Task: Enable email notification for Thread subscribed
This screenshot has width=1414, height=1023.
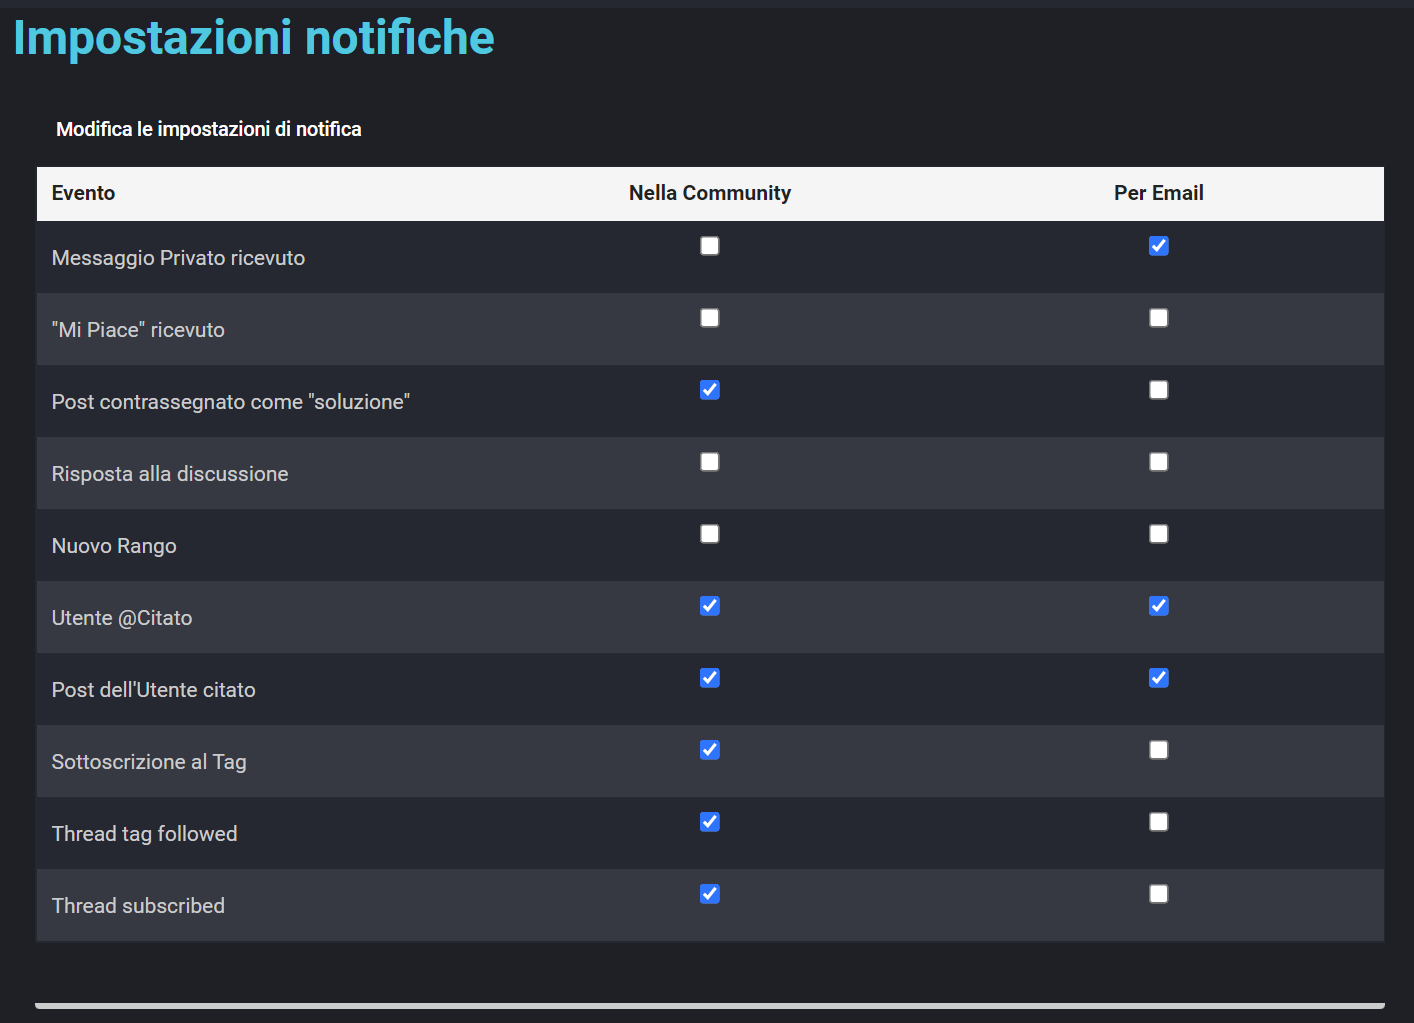Action: pos(1158,894)
